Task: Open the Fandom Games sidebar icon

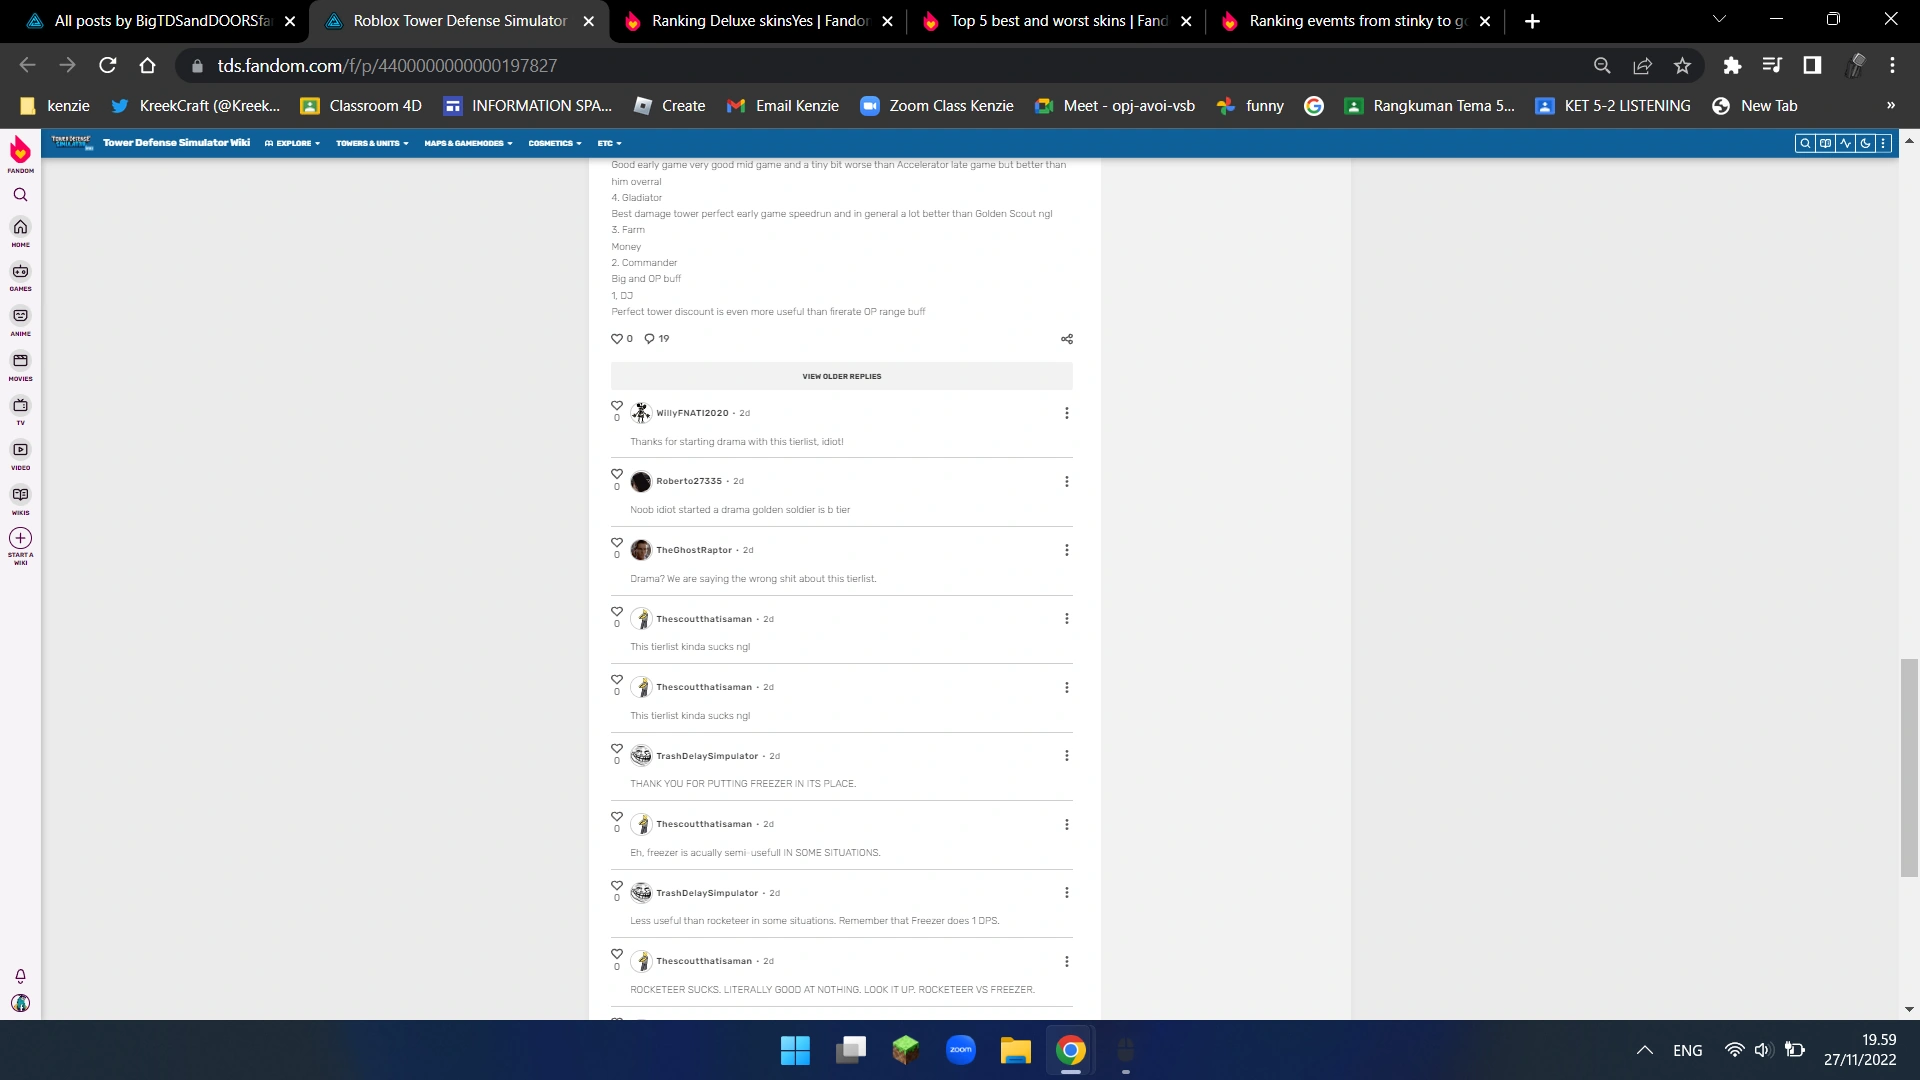Action: [20, 272]
